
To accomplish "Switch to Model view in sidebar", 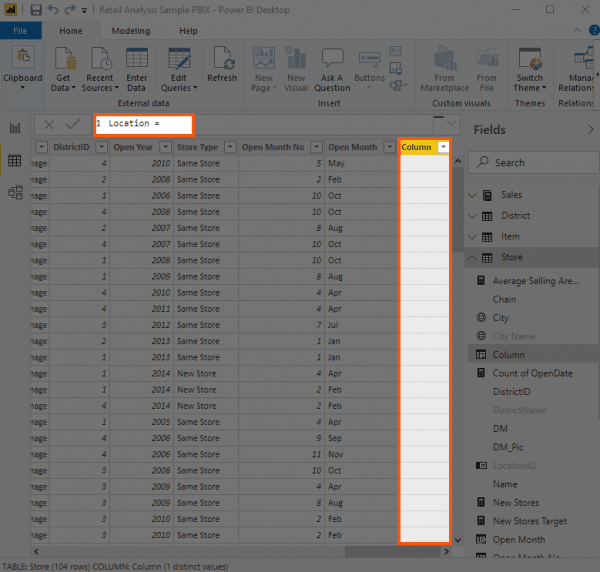I will (x=15, y=192).
